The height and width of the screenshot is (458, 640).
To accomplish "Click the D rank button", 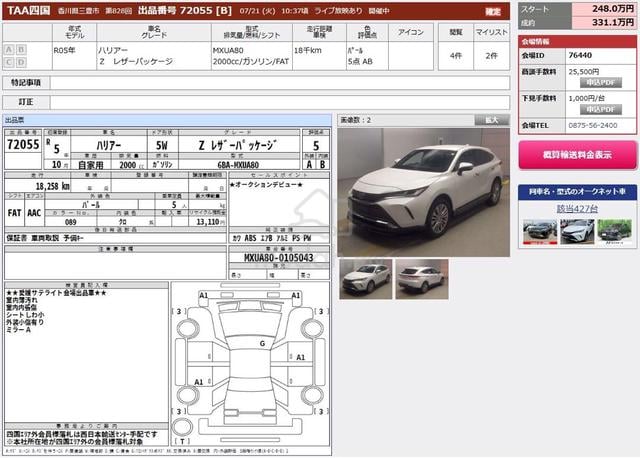I will click(21, 62).
